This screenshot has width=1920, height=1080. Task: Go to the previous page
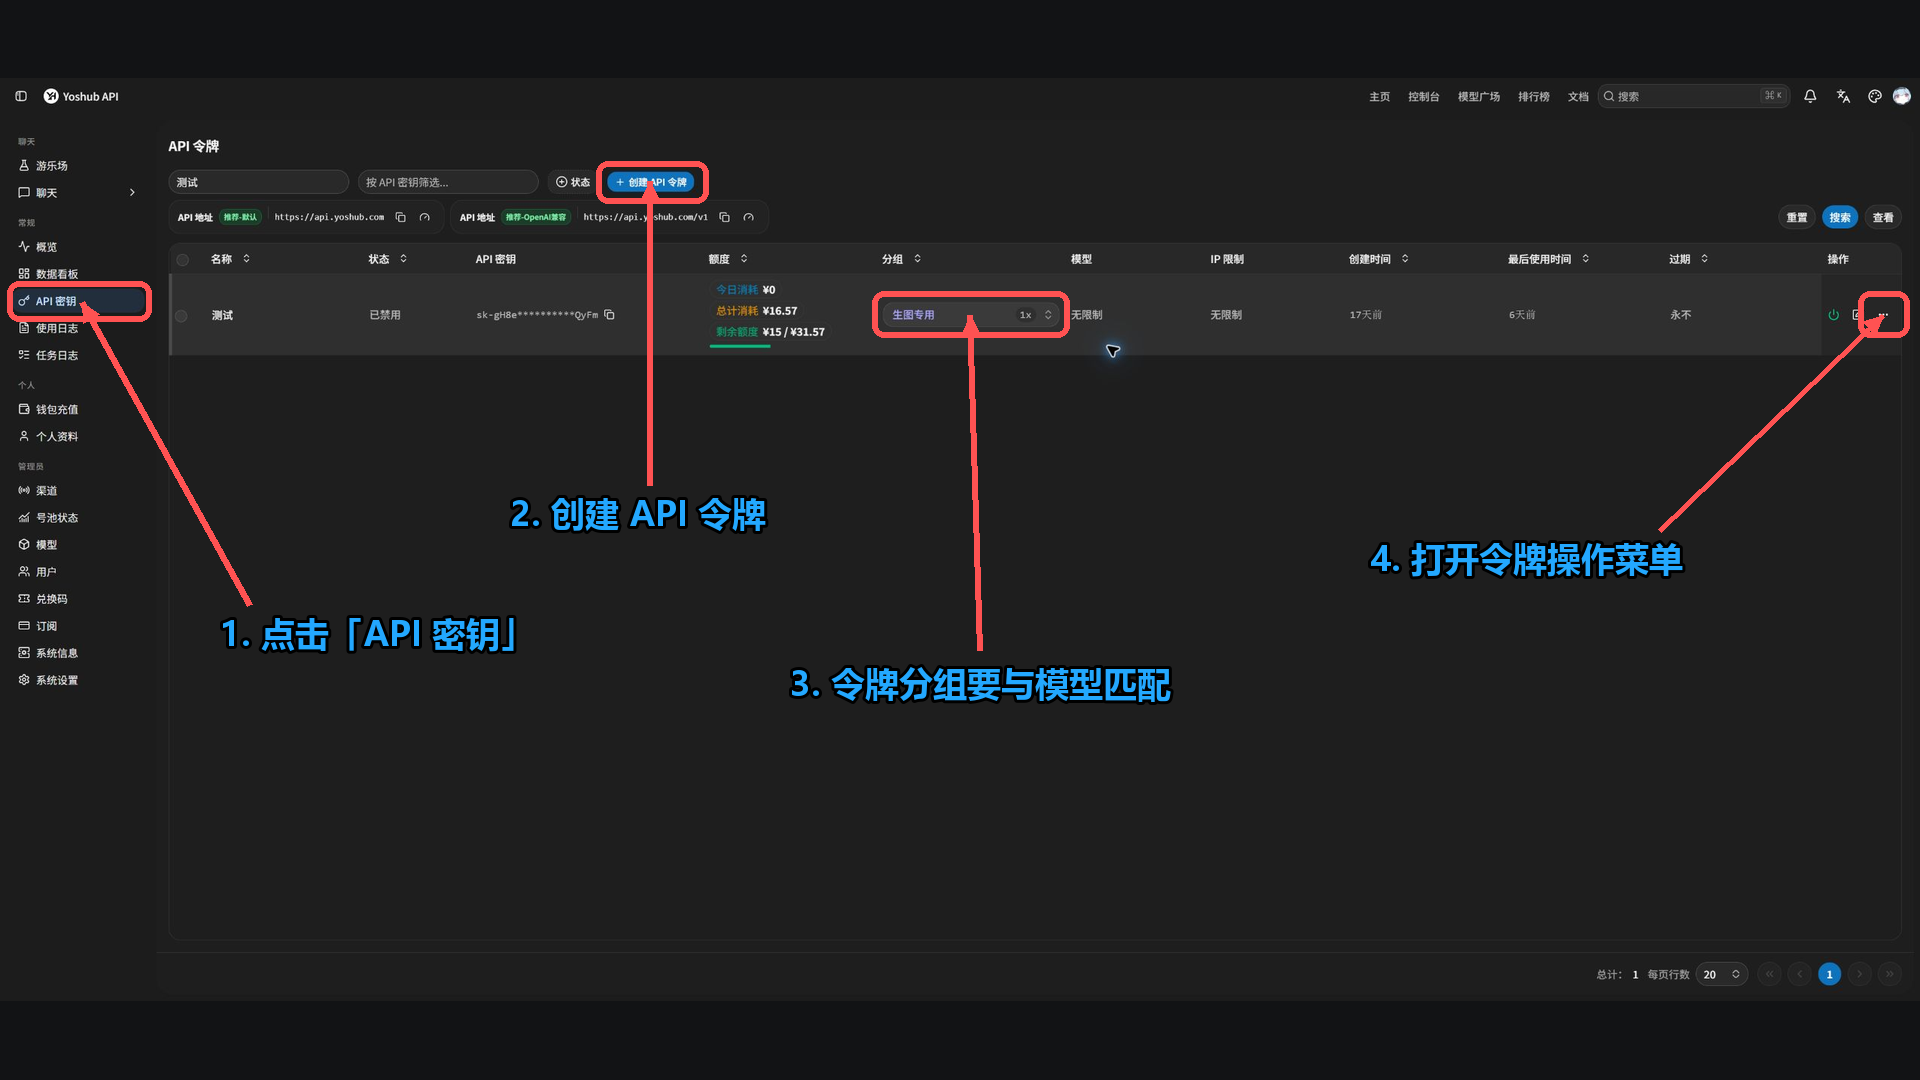click(1799, 974)
